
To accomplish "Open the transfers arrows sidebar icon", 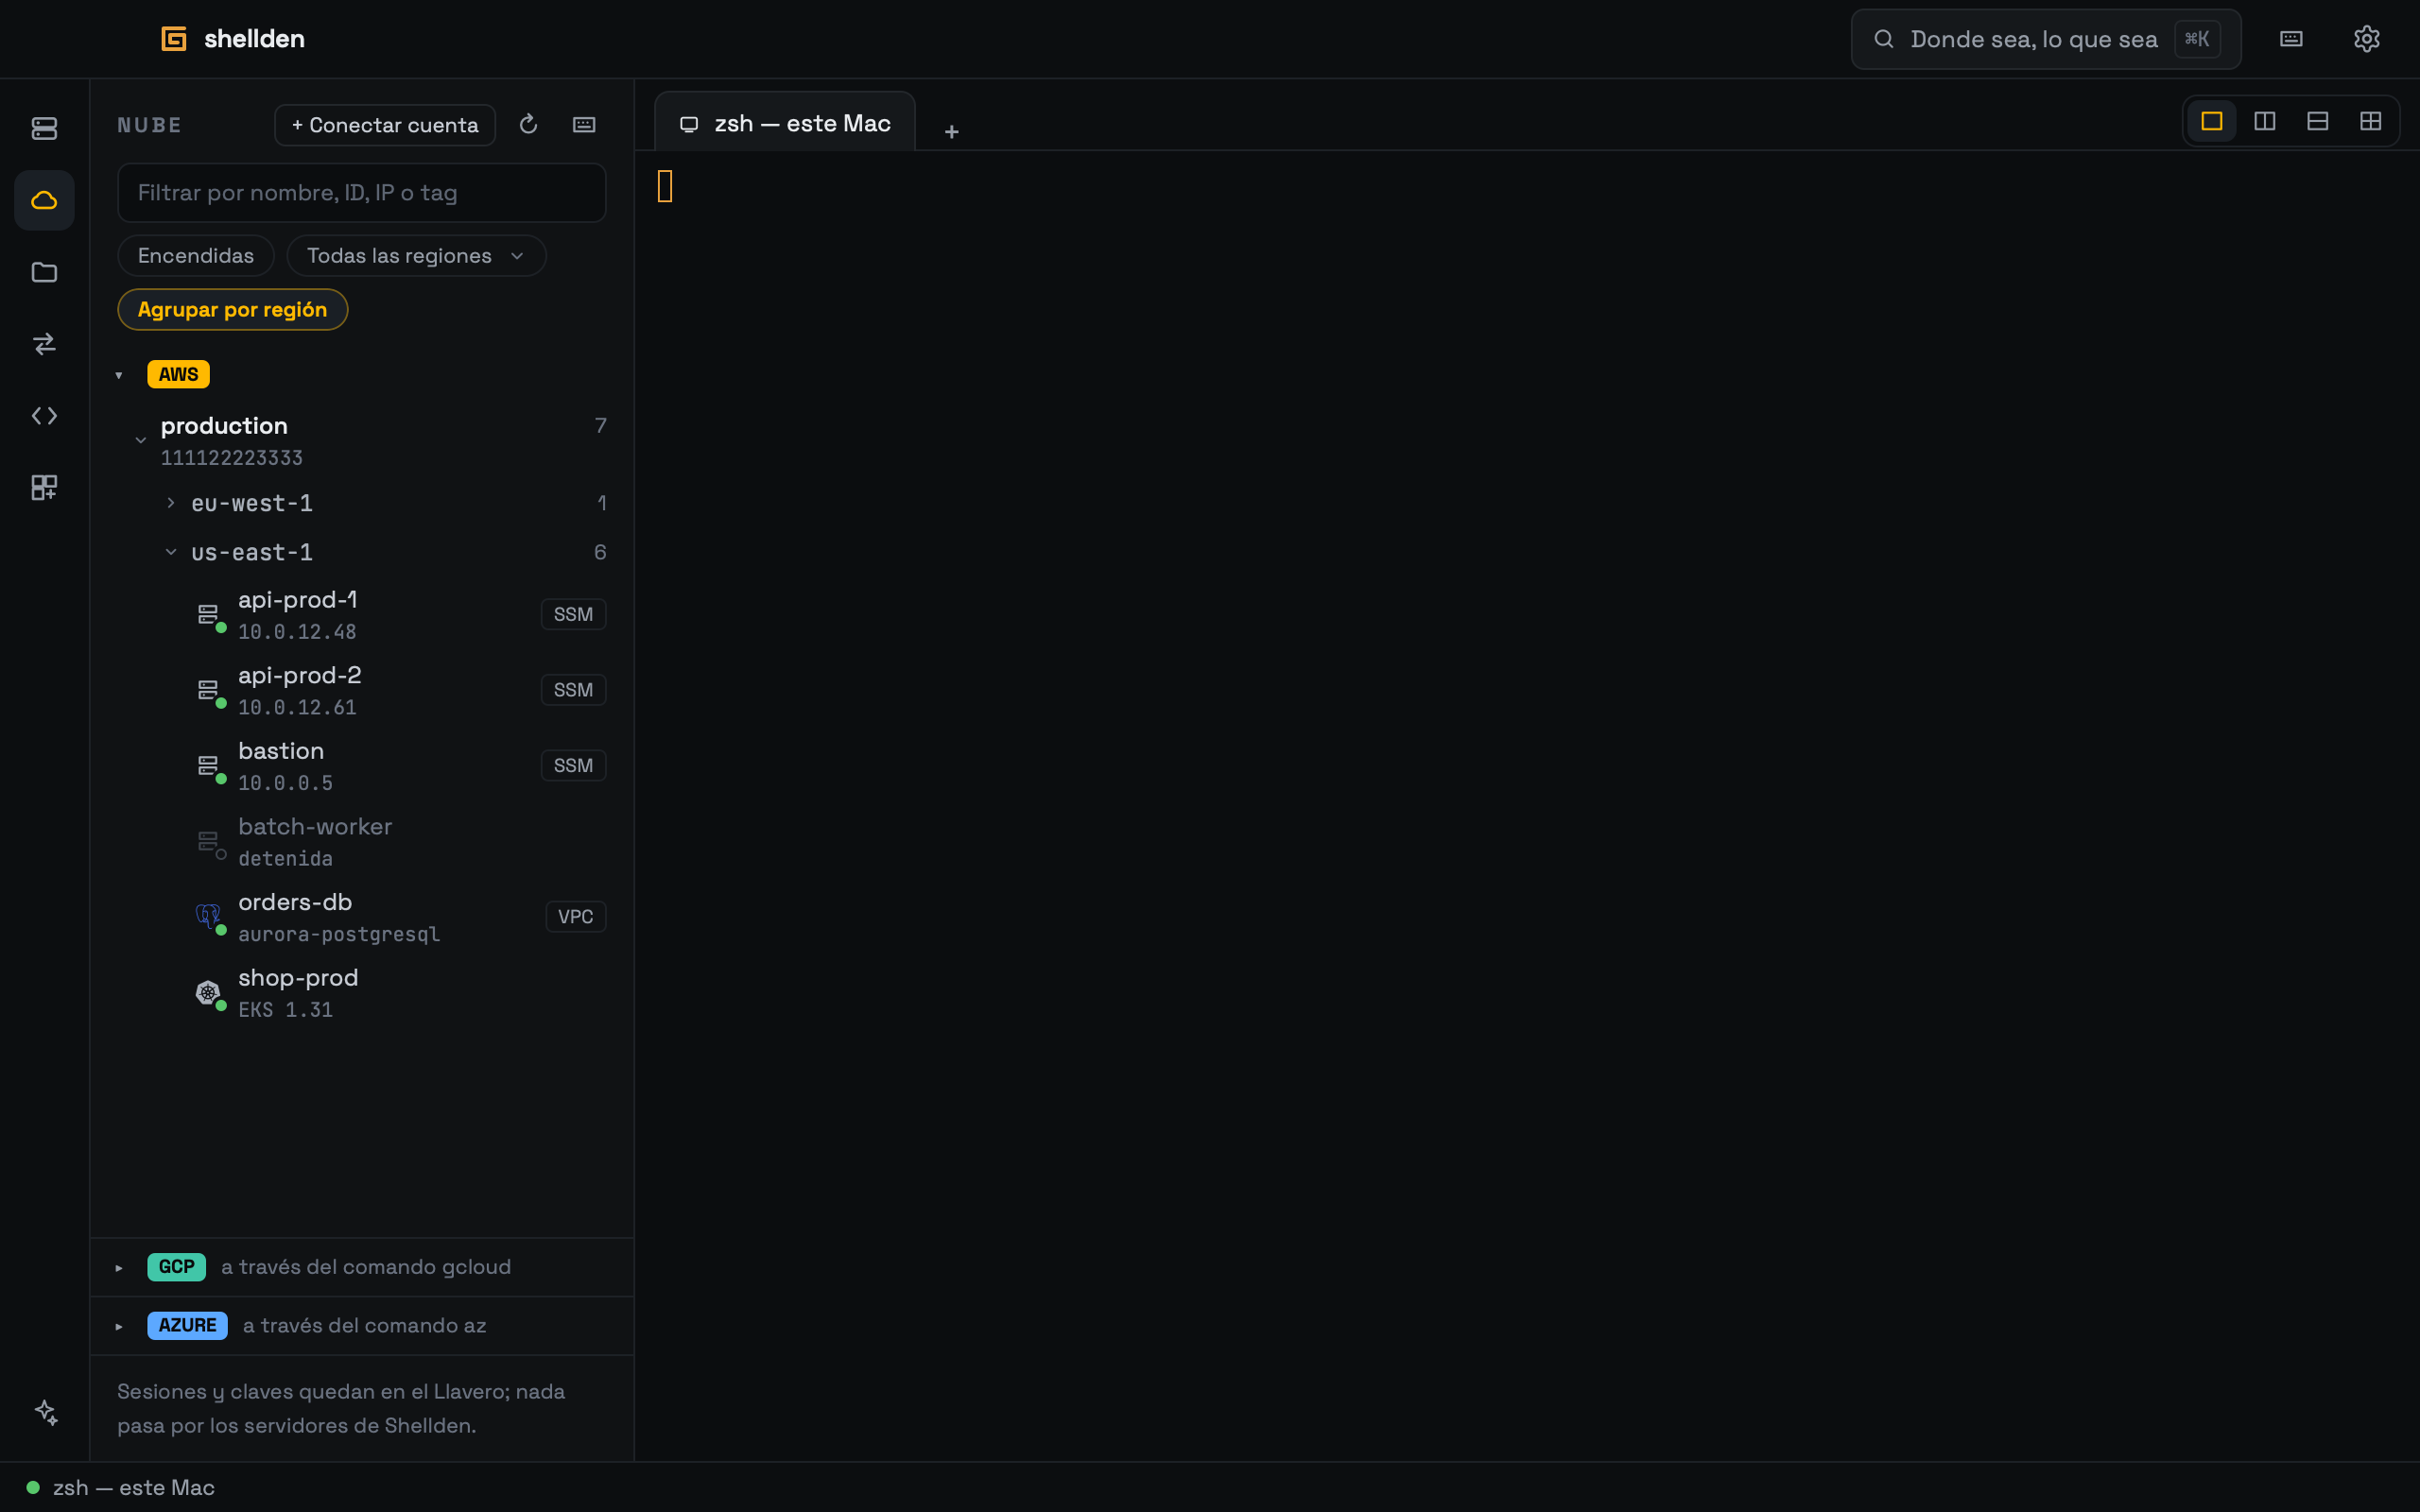I will pyautogui.click(x=44, y=344).
